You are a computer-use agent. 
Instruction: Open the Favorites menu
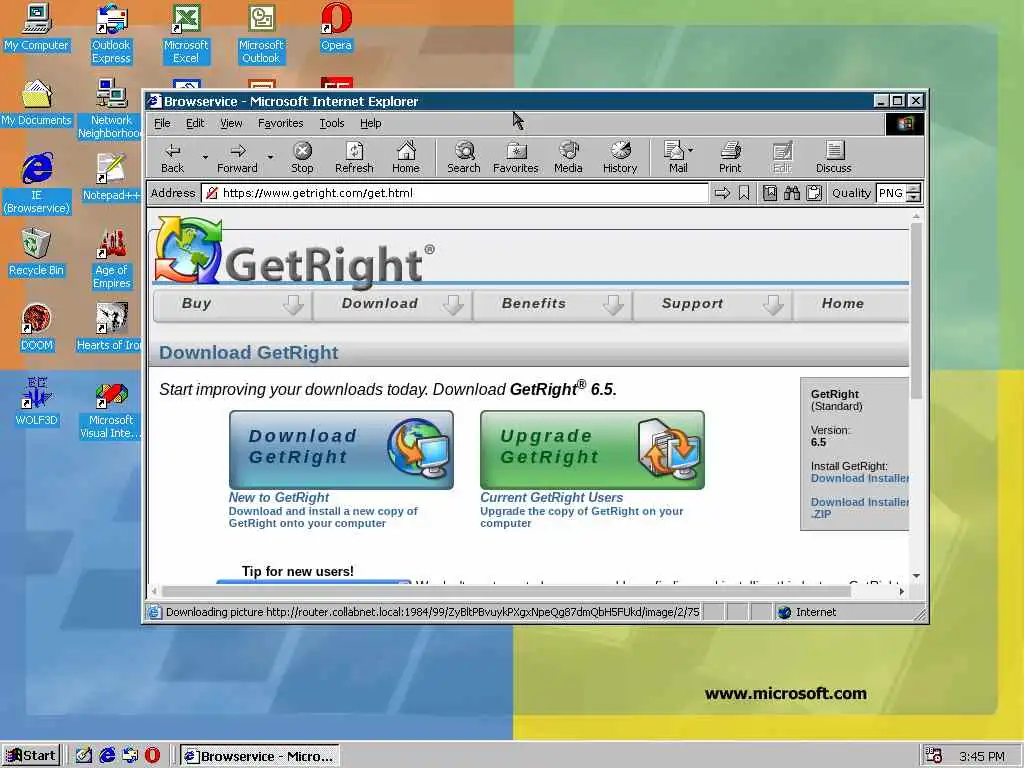click(x=280, y=123)
